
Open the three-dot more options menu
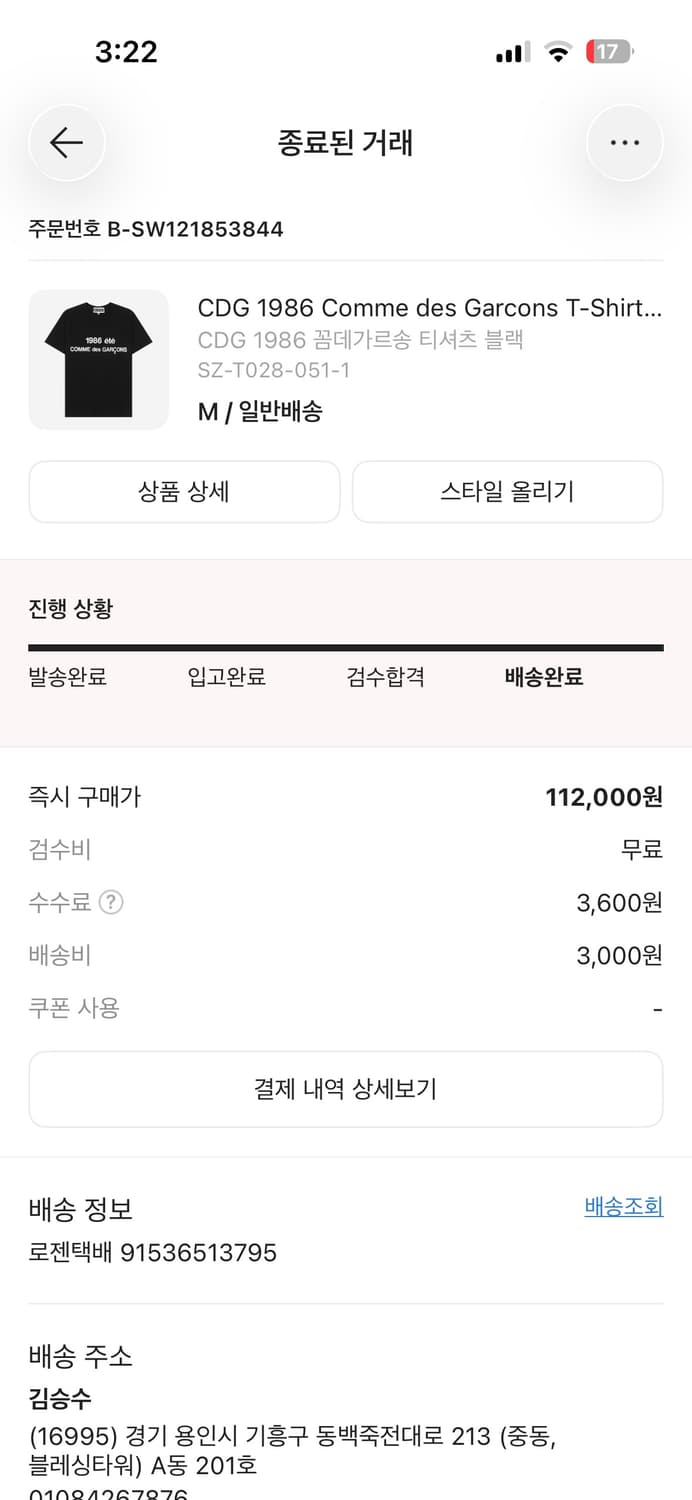coord(624,142)
